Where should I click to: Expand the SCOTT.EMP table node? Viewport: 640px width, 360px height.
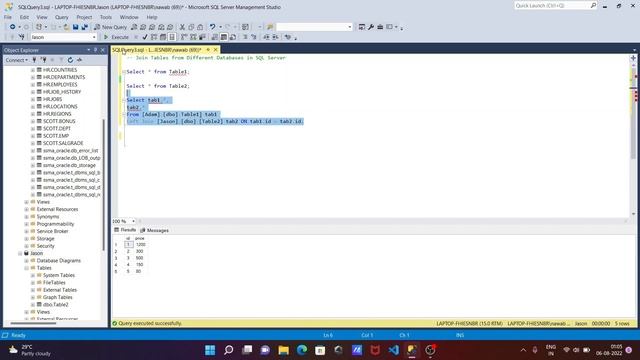pos(33,136)
